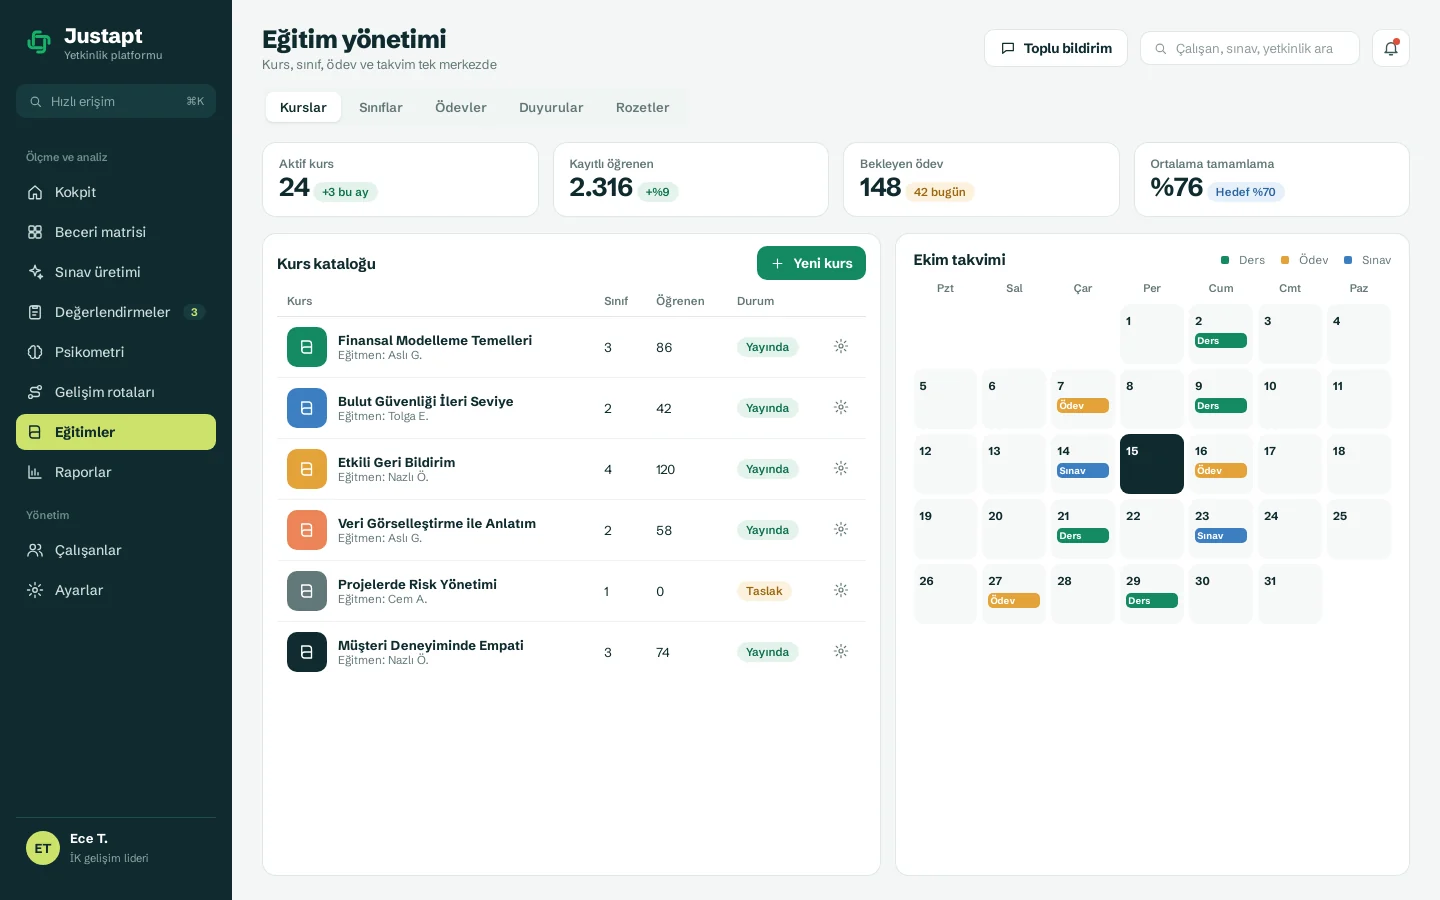Go to Beceri matrisi in sidebar
Image resolution: width=1440 pixels, height=900 pixels.
tap(116, 232)
